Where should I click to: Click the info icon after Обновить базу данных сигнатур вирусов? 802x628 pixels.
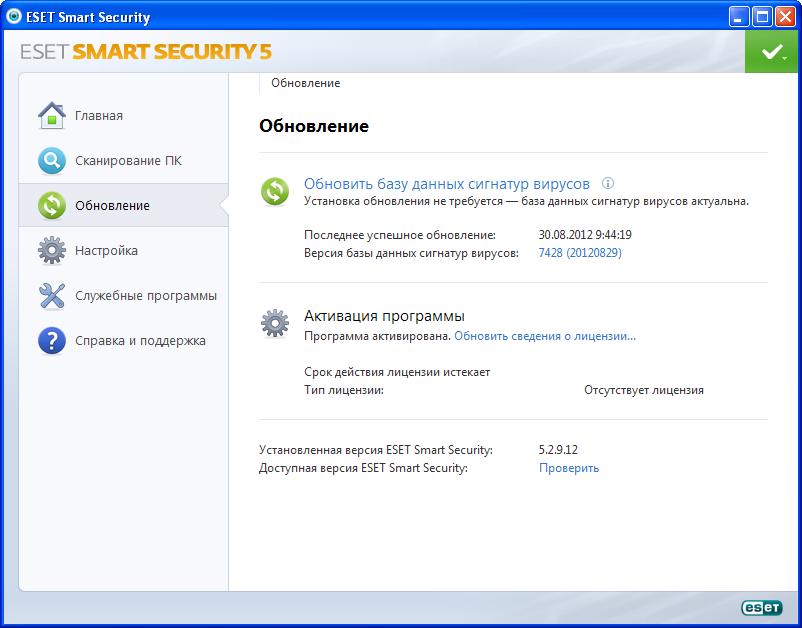pyautogui.click(x=608, y=183)
